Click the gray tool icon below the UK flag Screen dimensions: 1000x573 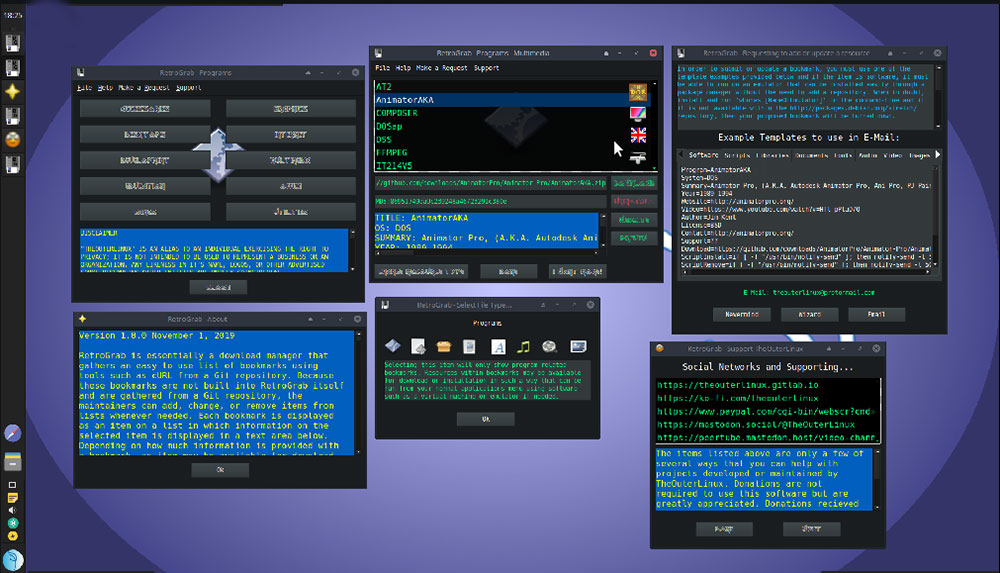coord(638,158)
